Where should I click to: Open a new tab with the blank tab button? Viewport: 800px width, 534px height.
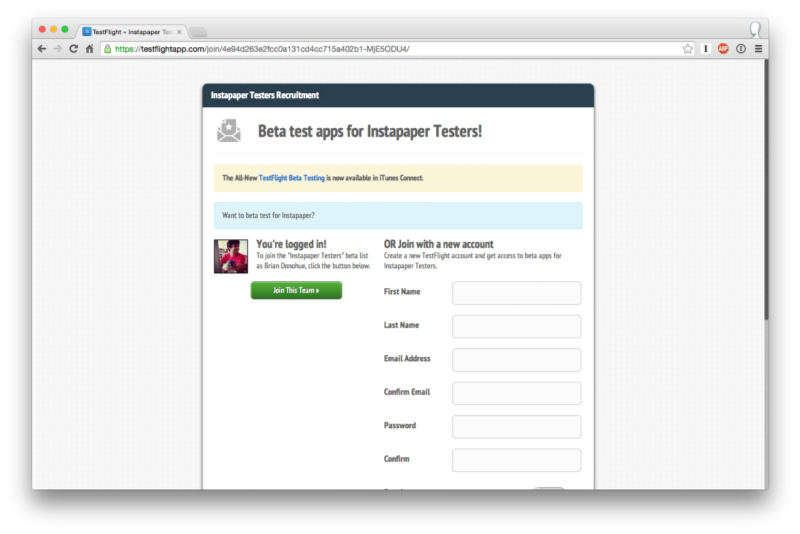pos(198,32)
